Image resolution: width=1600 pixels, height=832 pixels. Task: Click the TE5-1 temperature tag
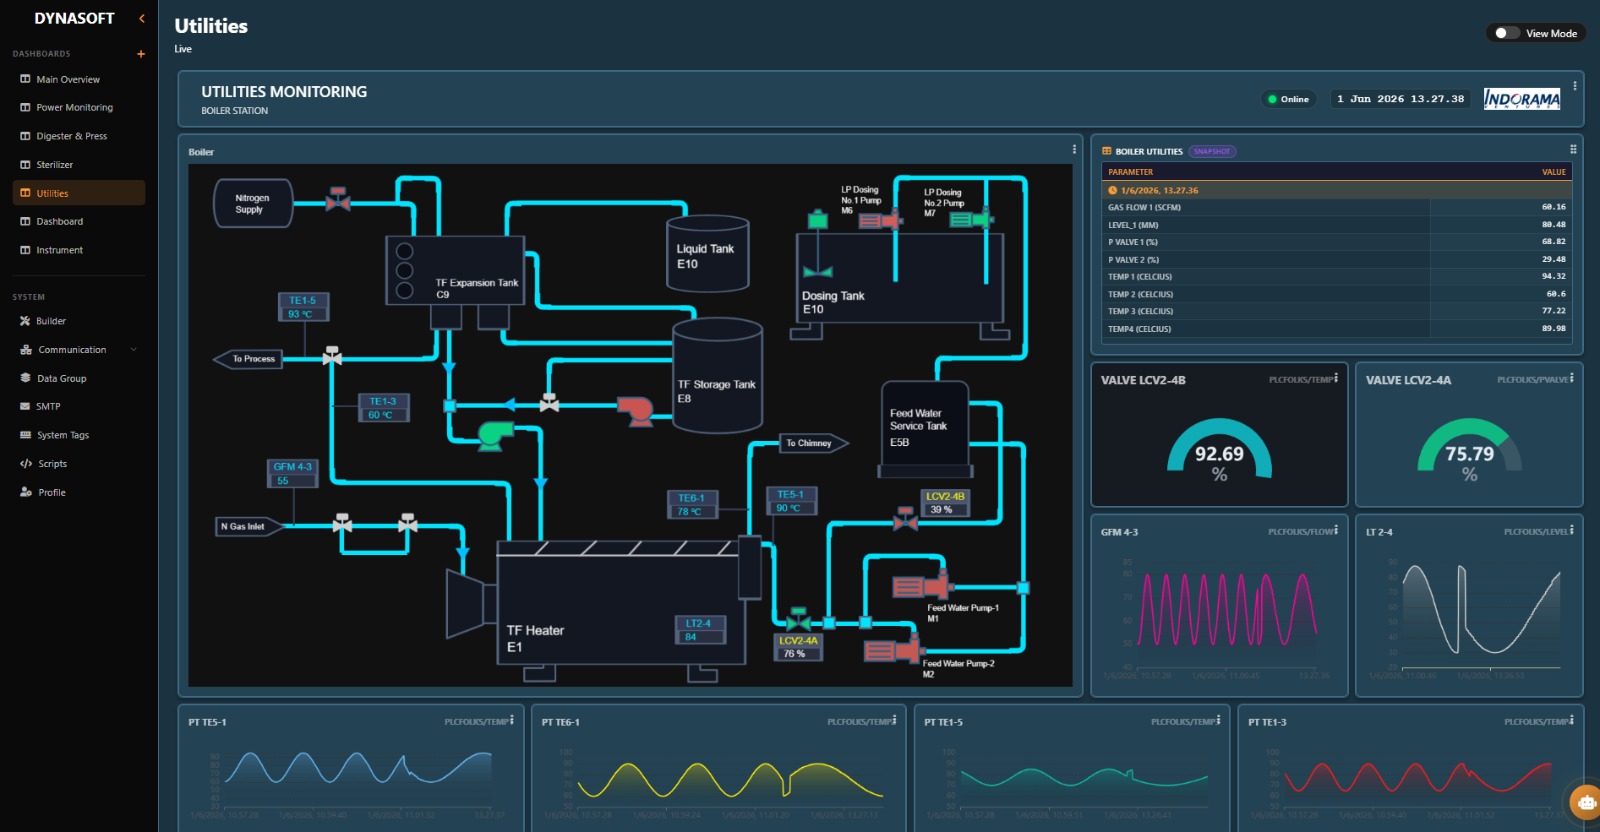tap(791, 501)
